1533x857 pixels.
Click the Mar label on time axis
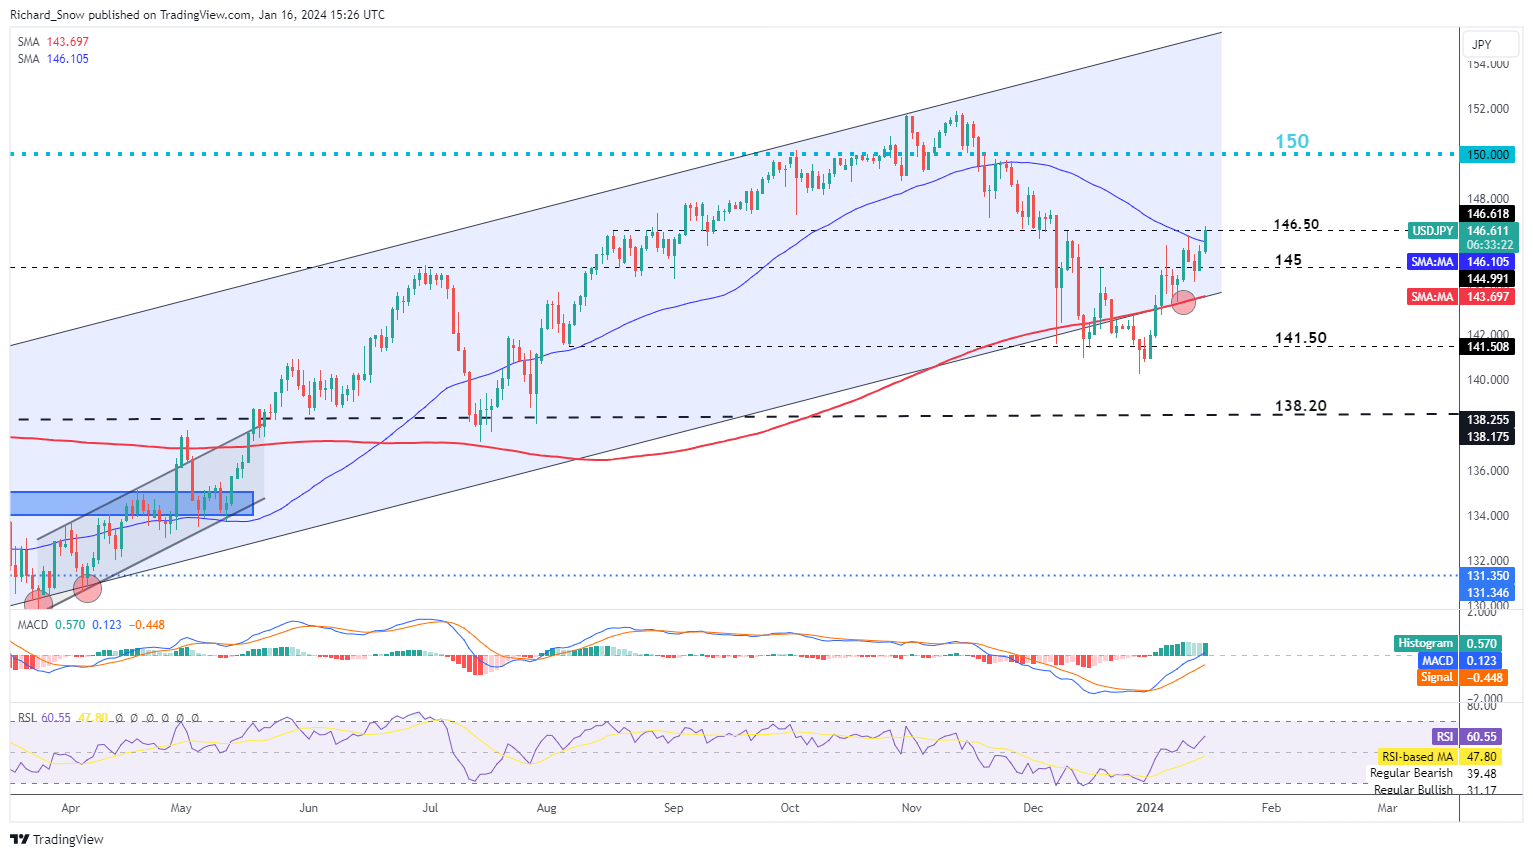tap(1387, 807)
